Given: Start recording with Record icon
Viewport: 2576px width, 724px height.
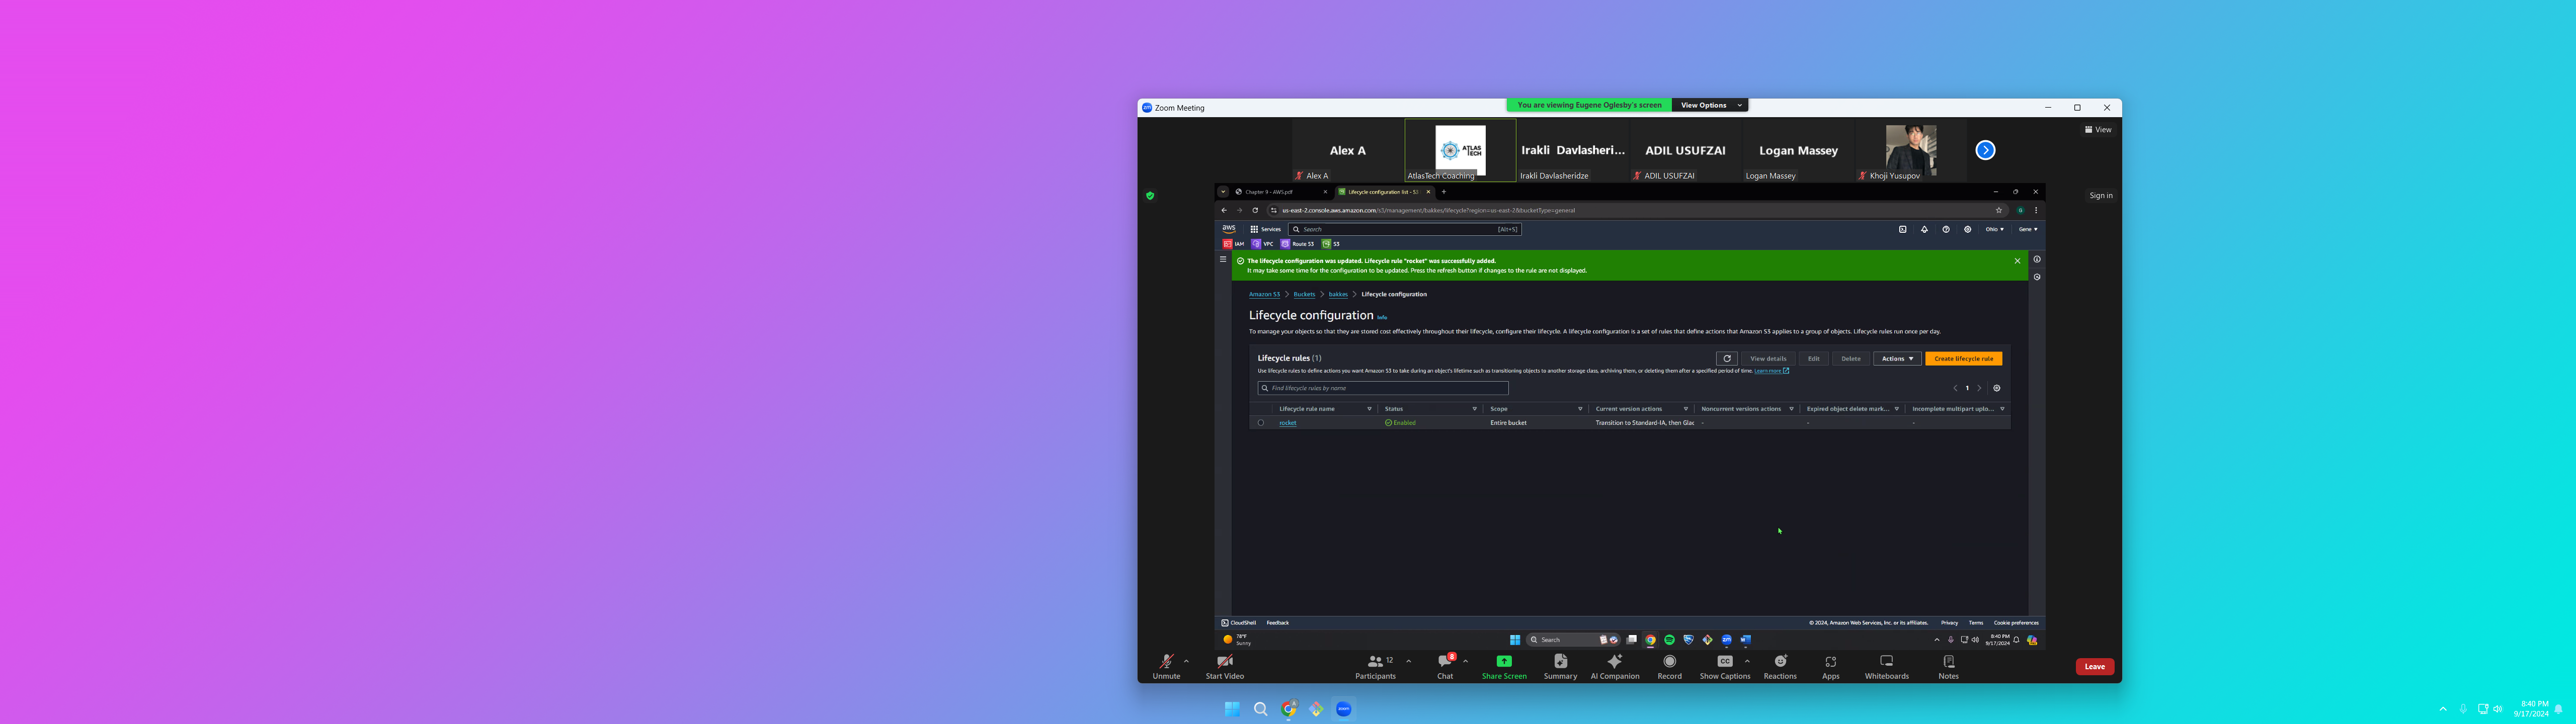Looking at the screenshot, I should (1669, 662).
